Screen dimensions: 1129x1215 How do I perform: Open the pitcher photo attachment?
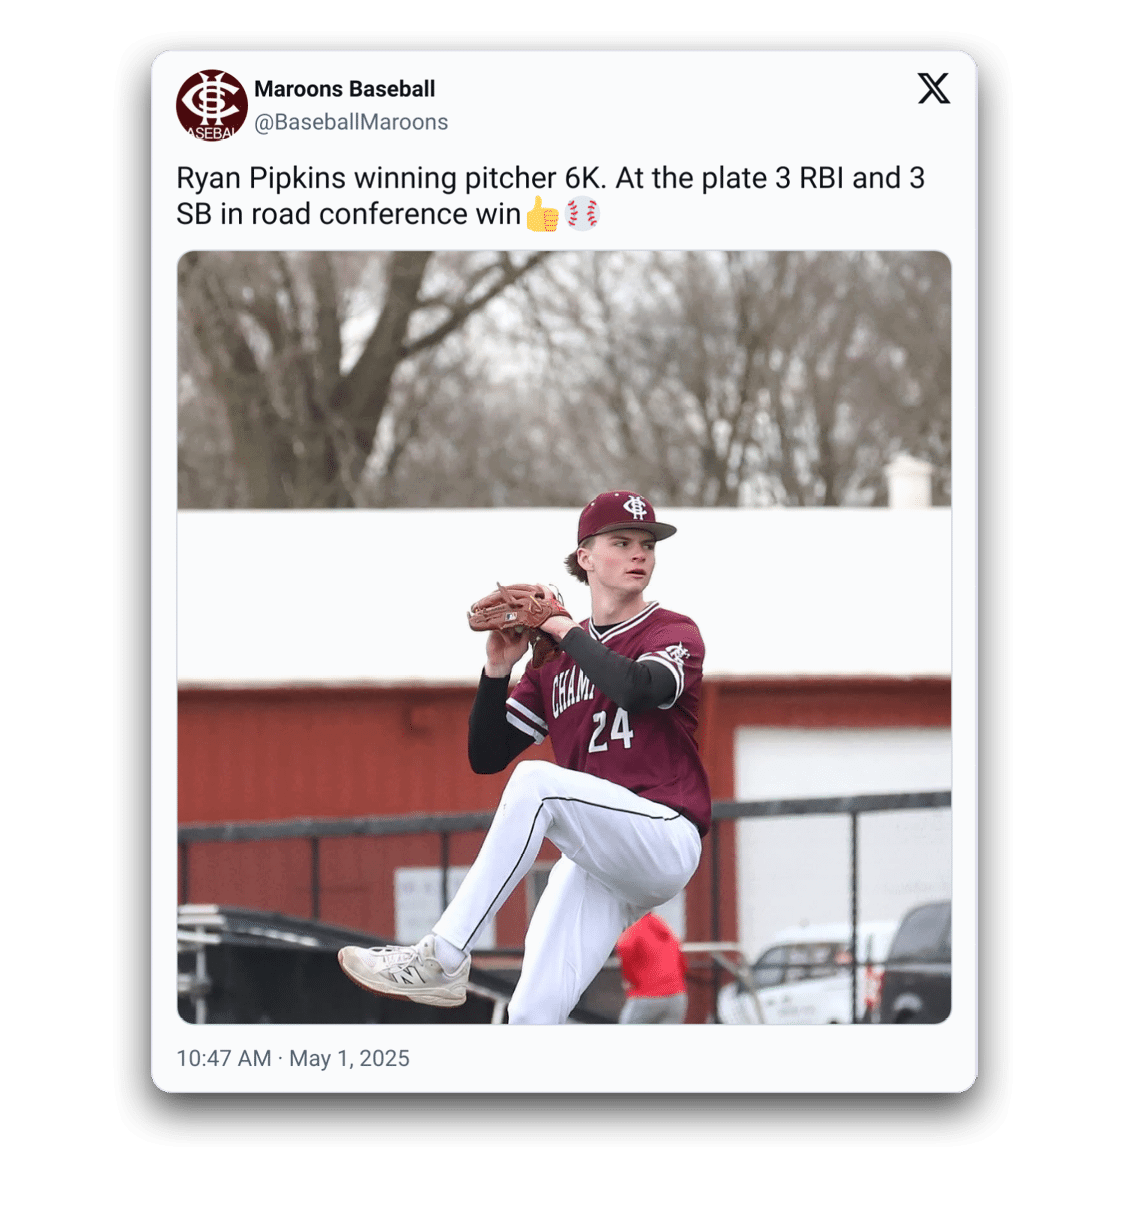564,637
